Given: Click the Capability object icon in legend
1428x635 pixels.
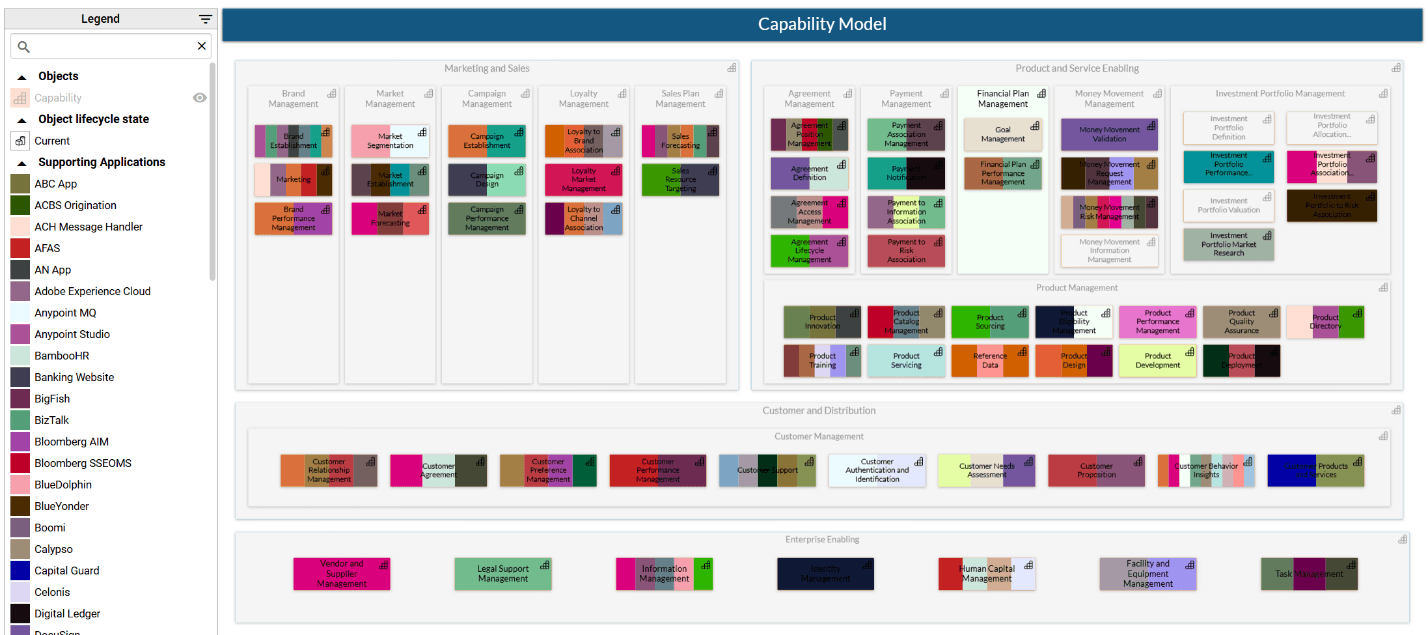Looking at the screenshot, I should (x=20, y=98).
